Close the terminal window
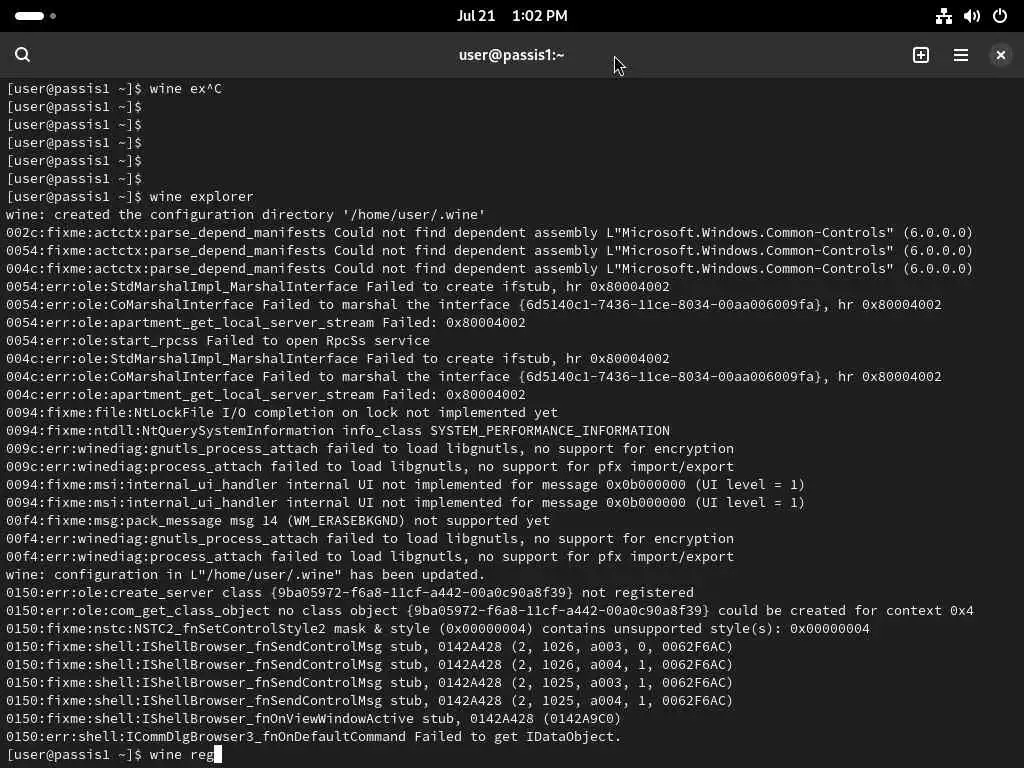Viewport: 1024px width, 768px height. point(1000,55)
